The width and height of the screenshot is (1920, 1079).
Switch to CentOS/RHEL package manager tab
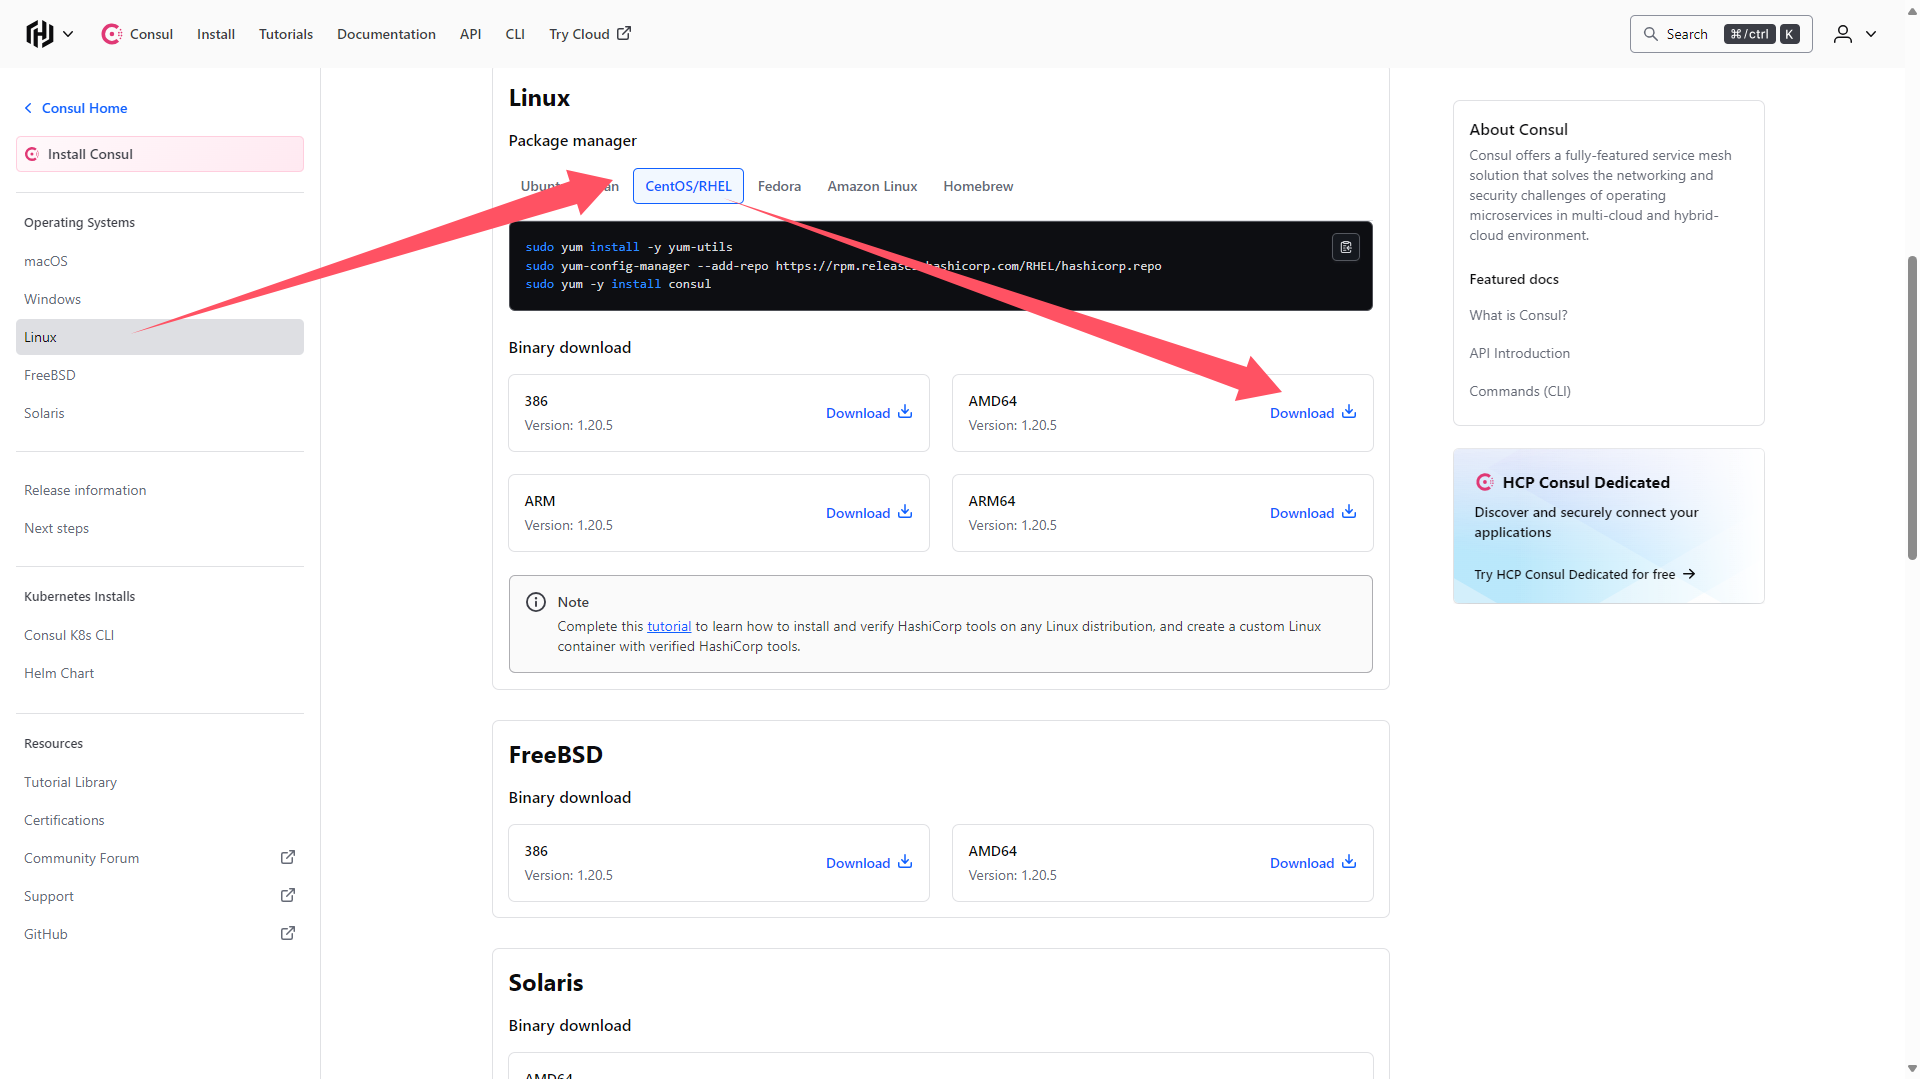[688, 186]
